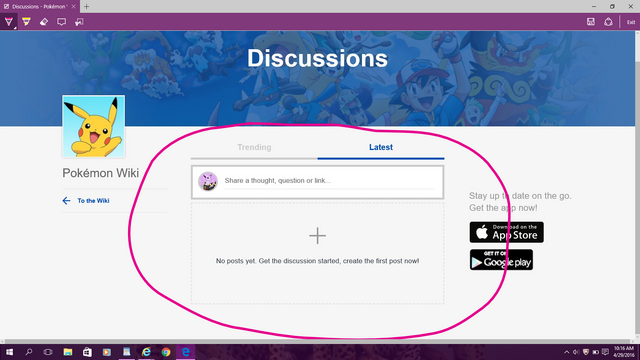The width and height of the screenshot is (640, 360).
Task: Open the taskbar clock and date
Action: click(x=624, y=352)
